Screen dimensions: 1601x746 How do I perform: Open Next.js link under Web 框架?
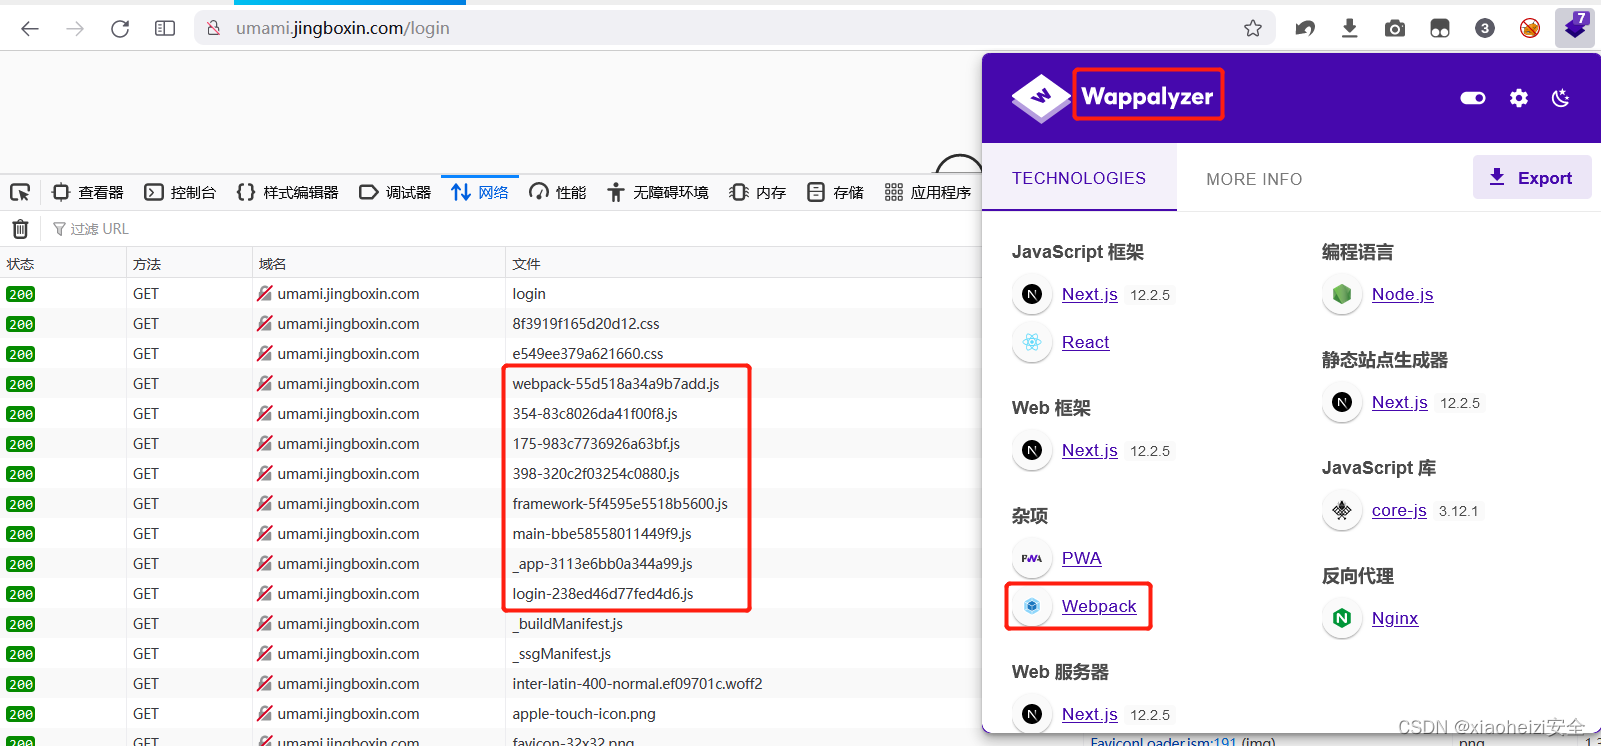tap(1089, 450)
